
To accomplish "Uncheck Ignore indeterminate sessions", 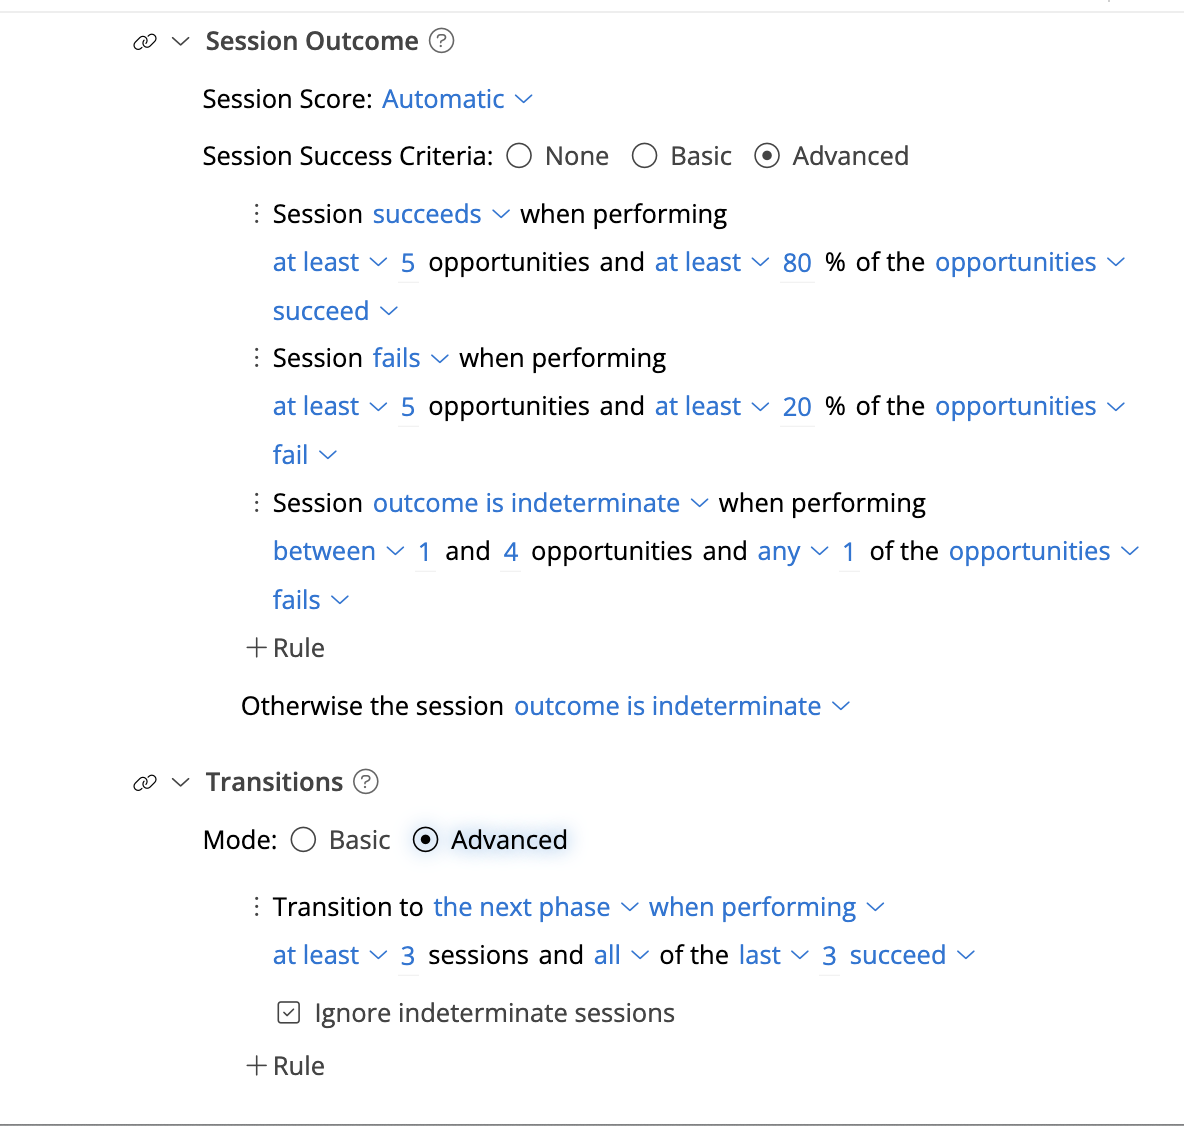I will (x=288, y=1013).
